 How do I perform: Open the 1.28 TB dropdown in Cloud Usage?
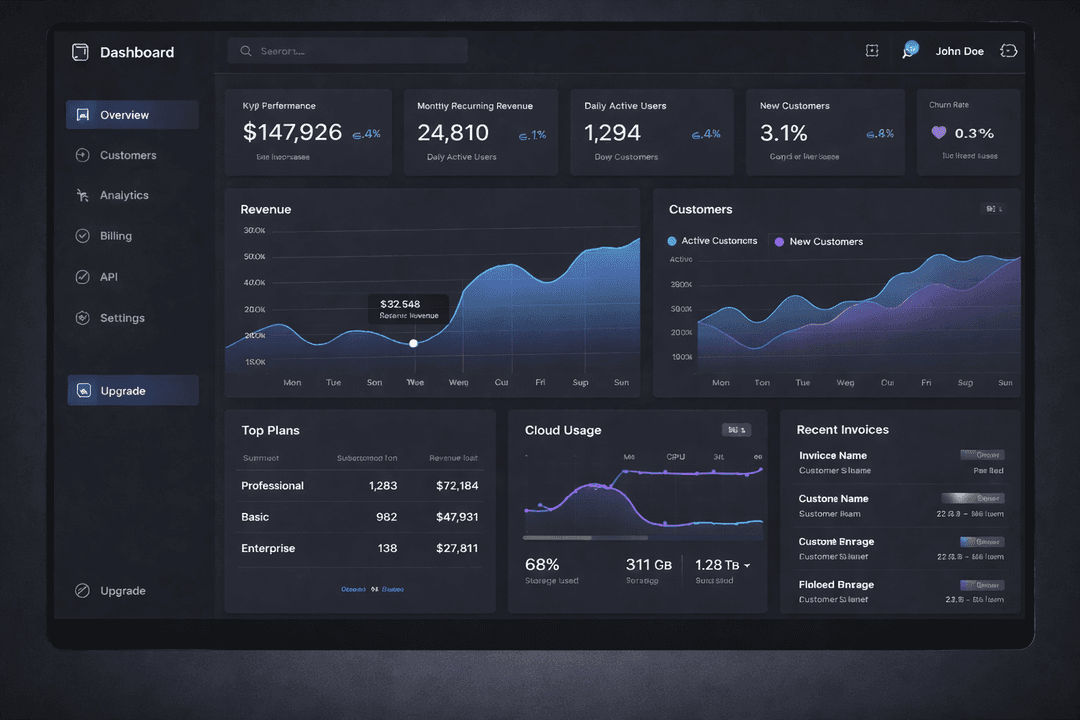[722, 564]
